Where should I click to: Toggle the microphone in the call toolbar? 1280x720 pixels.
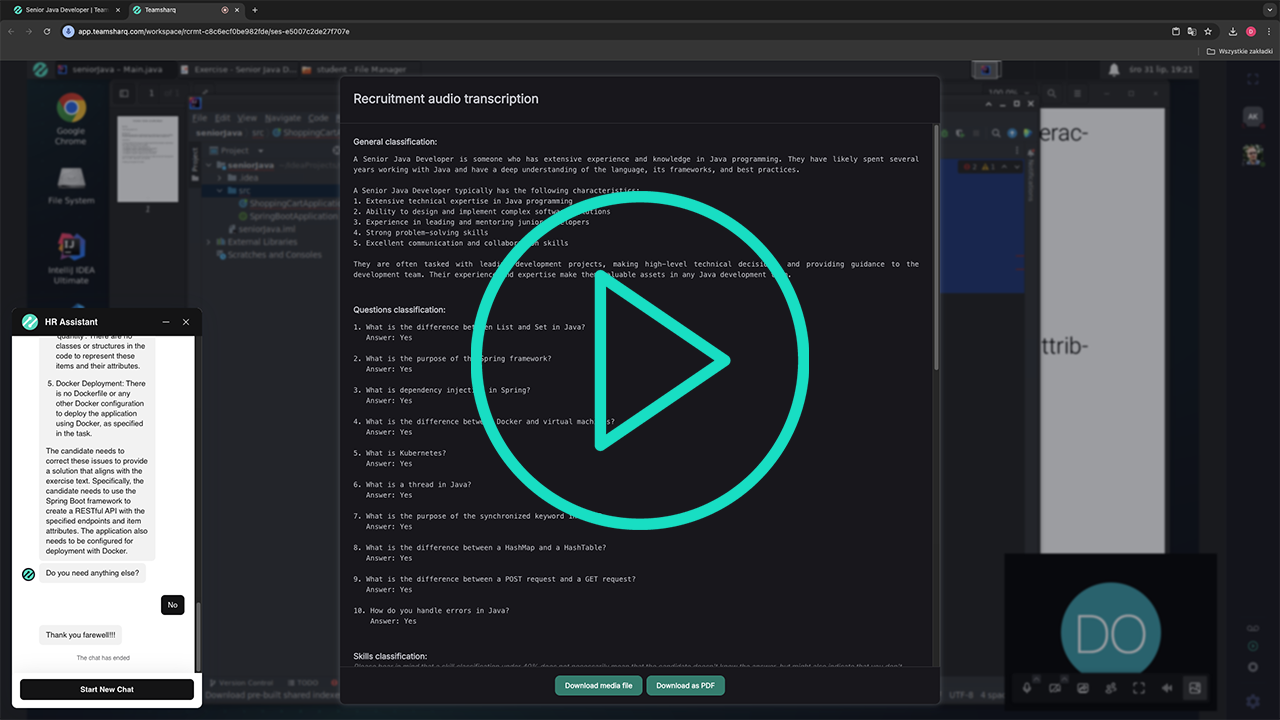click(x=1027, y=688)
